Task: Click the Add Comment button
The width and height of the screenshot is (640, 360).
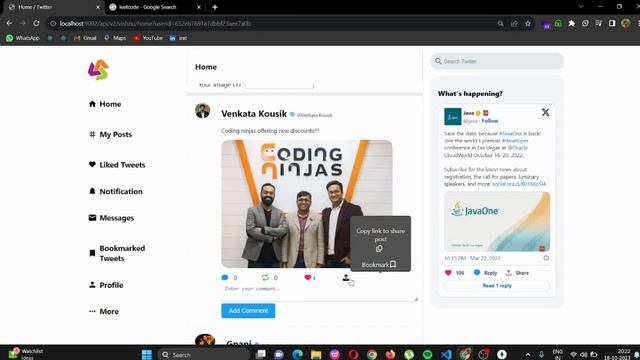Action: coord(248,311)
